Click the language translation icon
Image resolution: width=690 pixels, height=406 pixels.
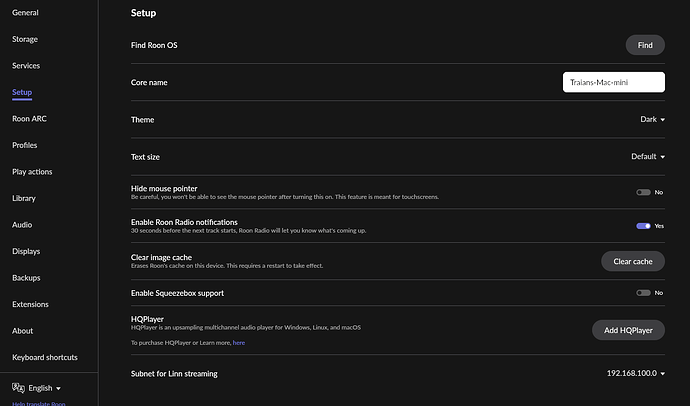coord(17,387)
